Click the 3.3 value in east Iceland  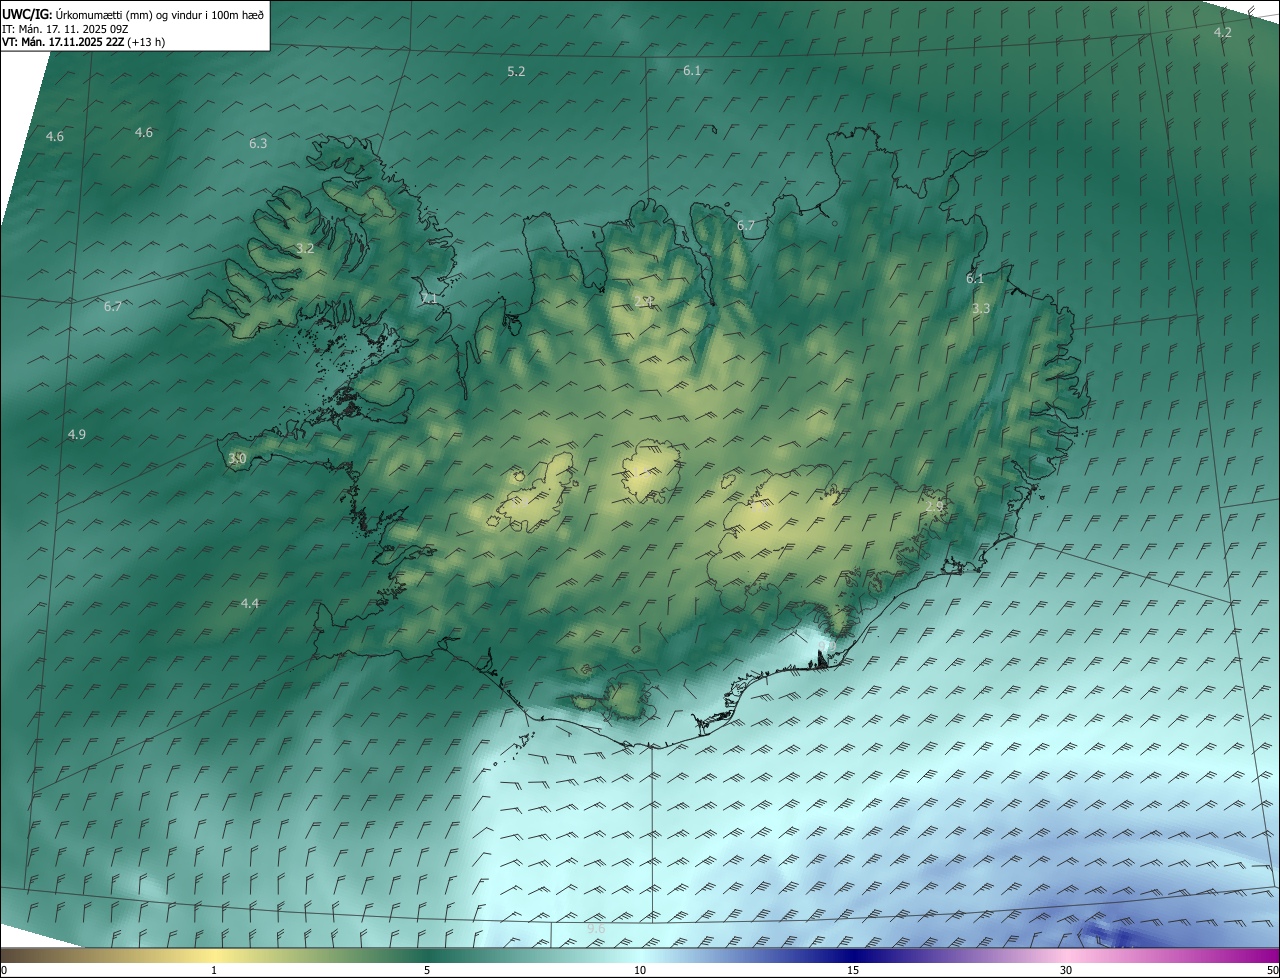981,309
